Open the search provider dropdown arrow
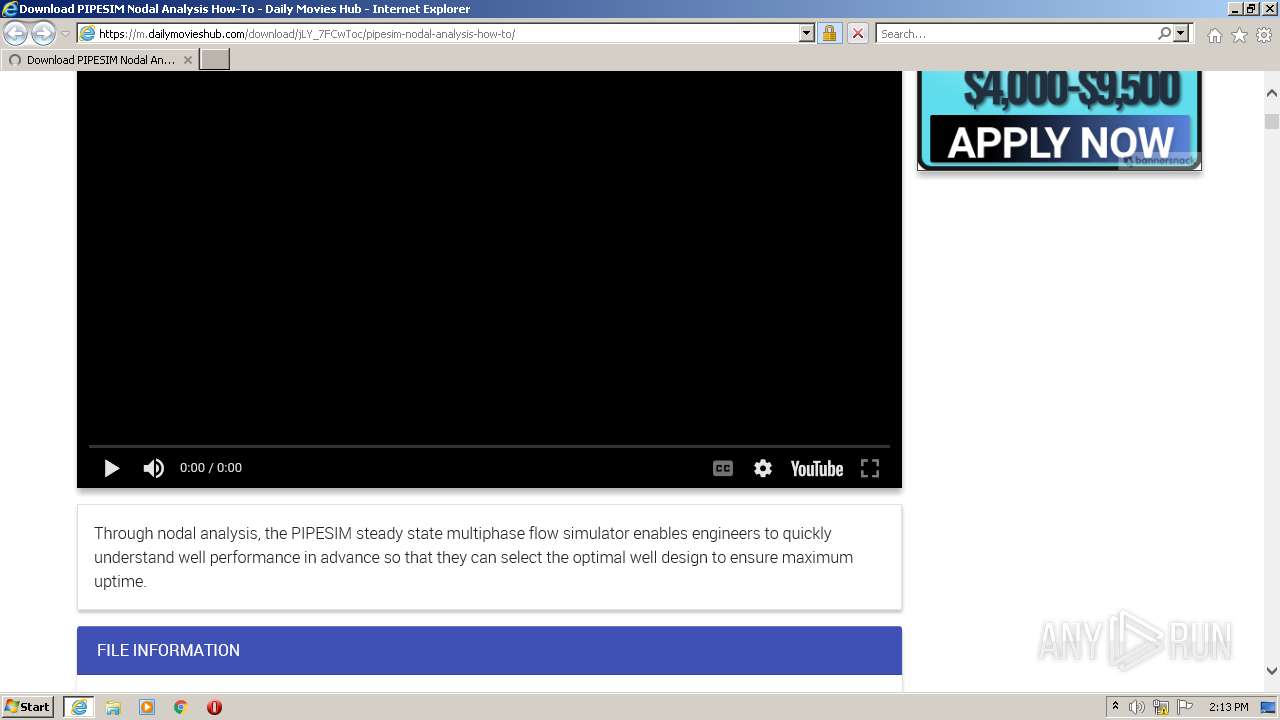1280x720 pixels. click(x=1181, y=33)
